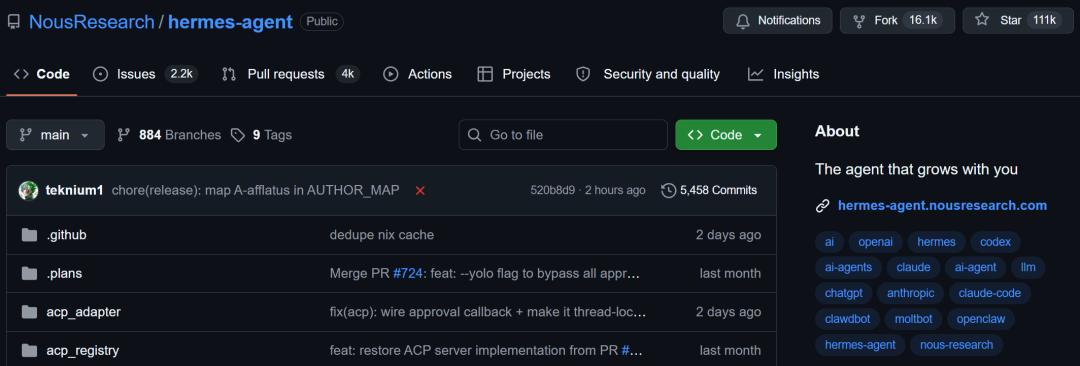Viewport: 1080px width, 366px height.
Task: Open Security and quality tab
Action: point(649,74)
